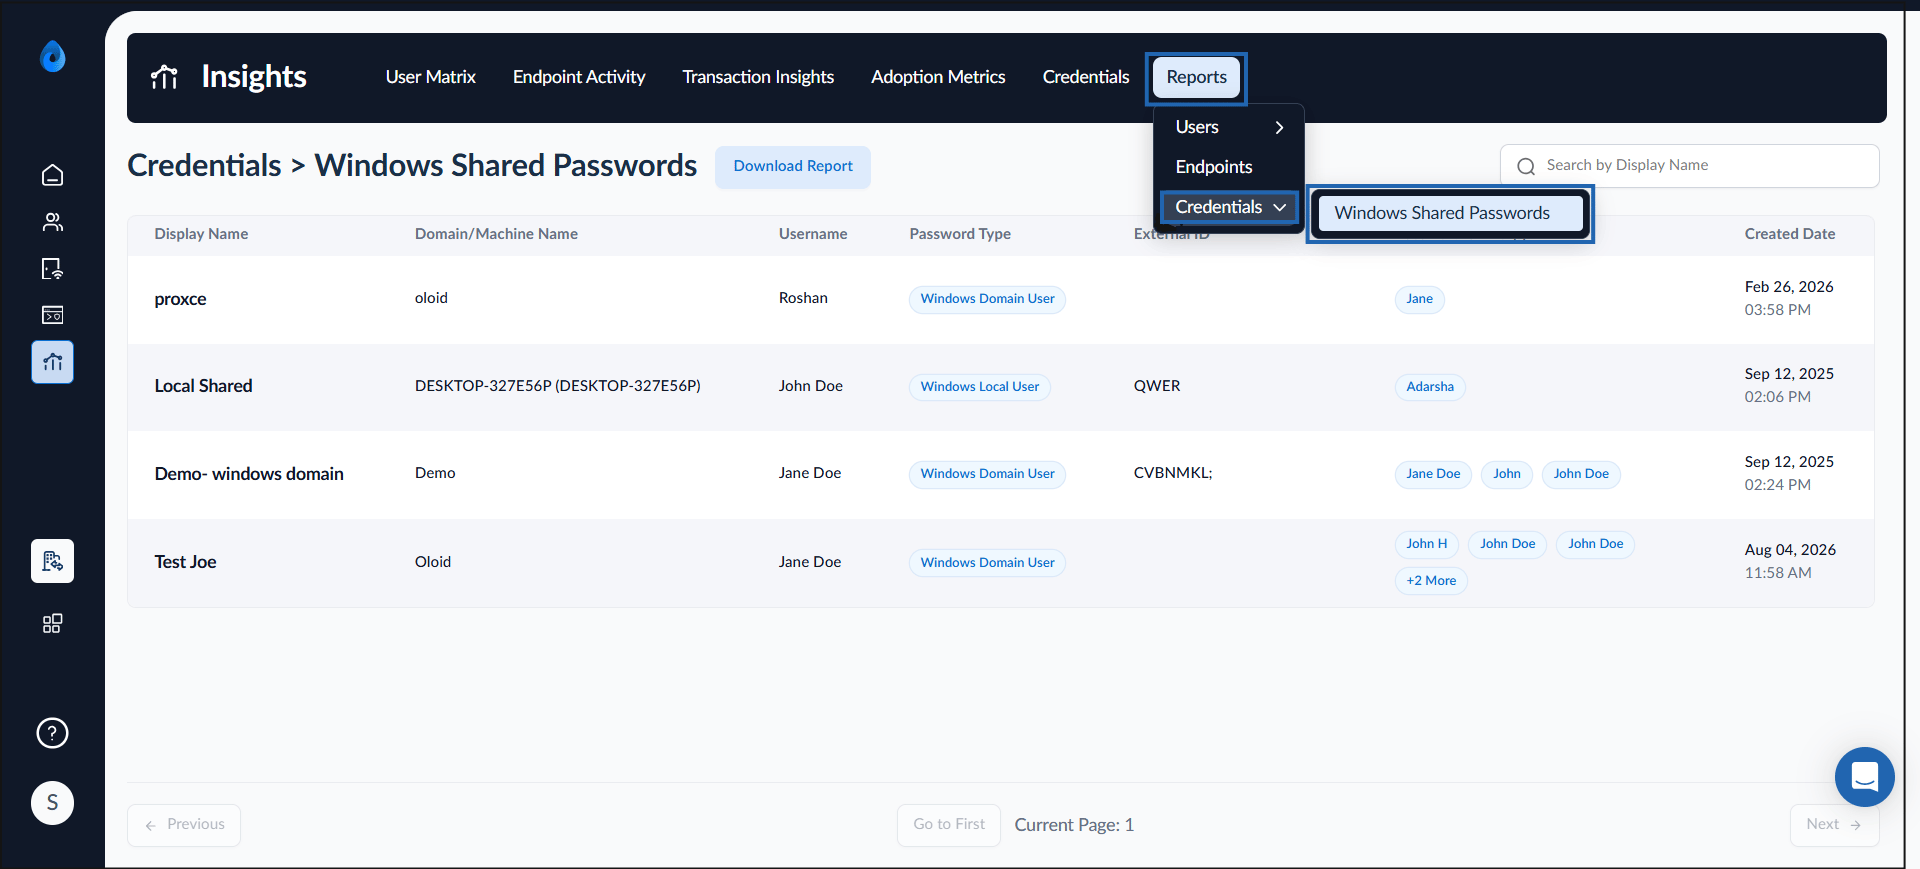Select the Local Shared row name
The height and width of the screenshot is (869, 1920).
coord(203,386)
